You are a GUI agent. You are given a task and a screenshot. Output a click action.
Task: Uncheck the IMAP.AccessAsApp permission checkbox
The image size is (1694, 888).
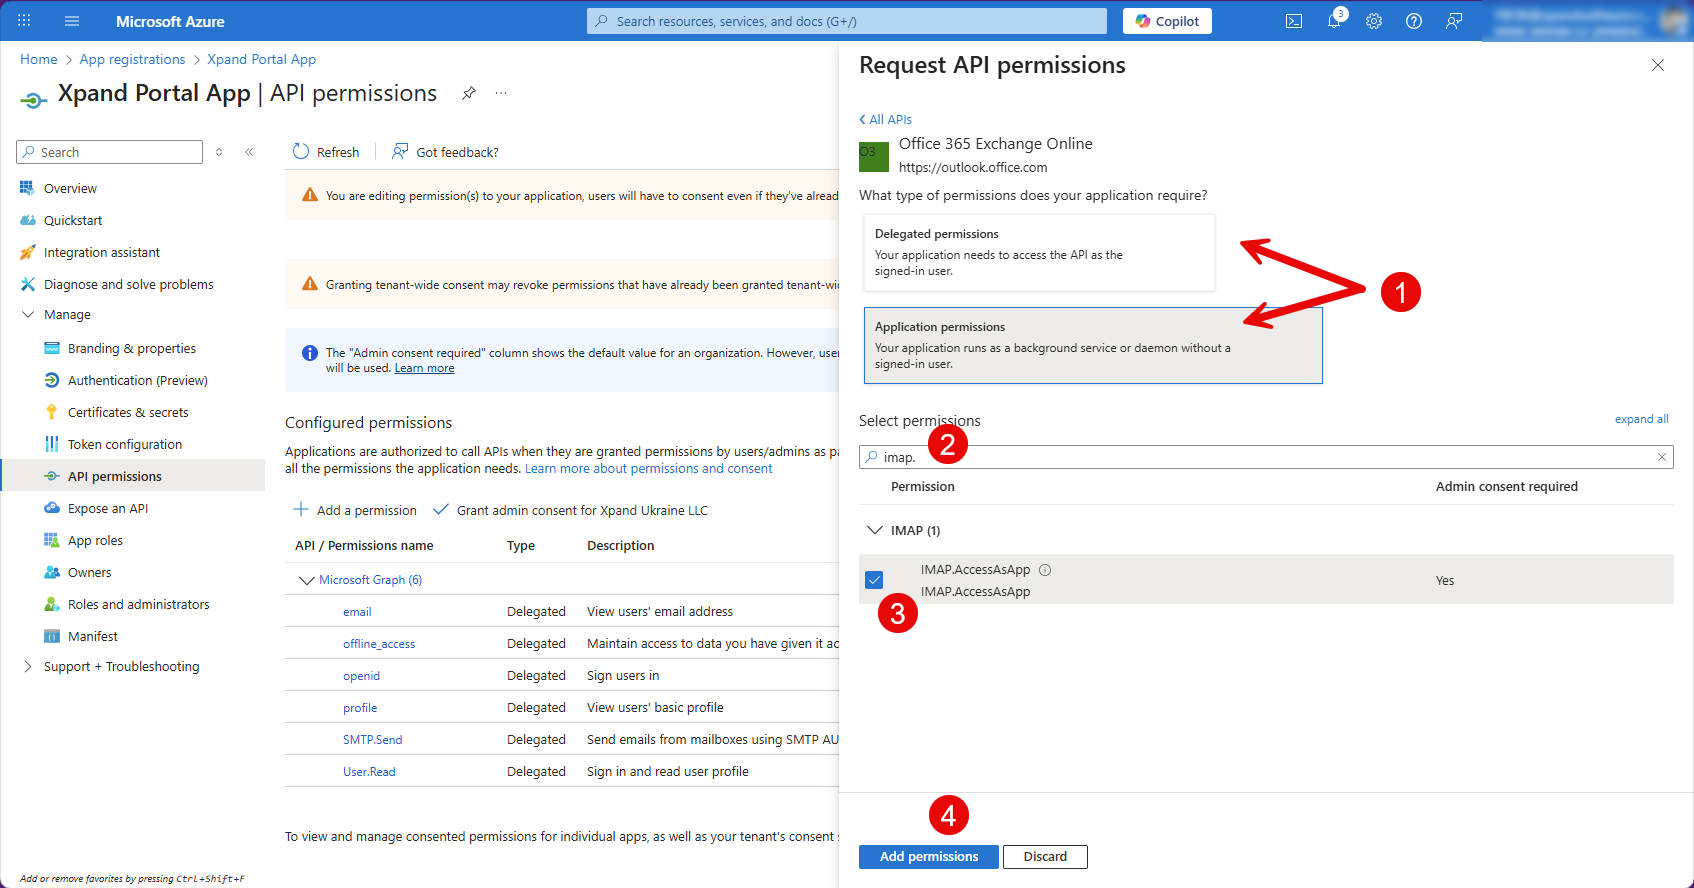click(874, 580)
